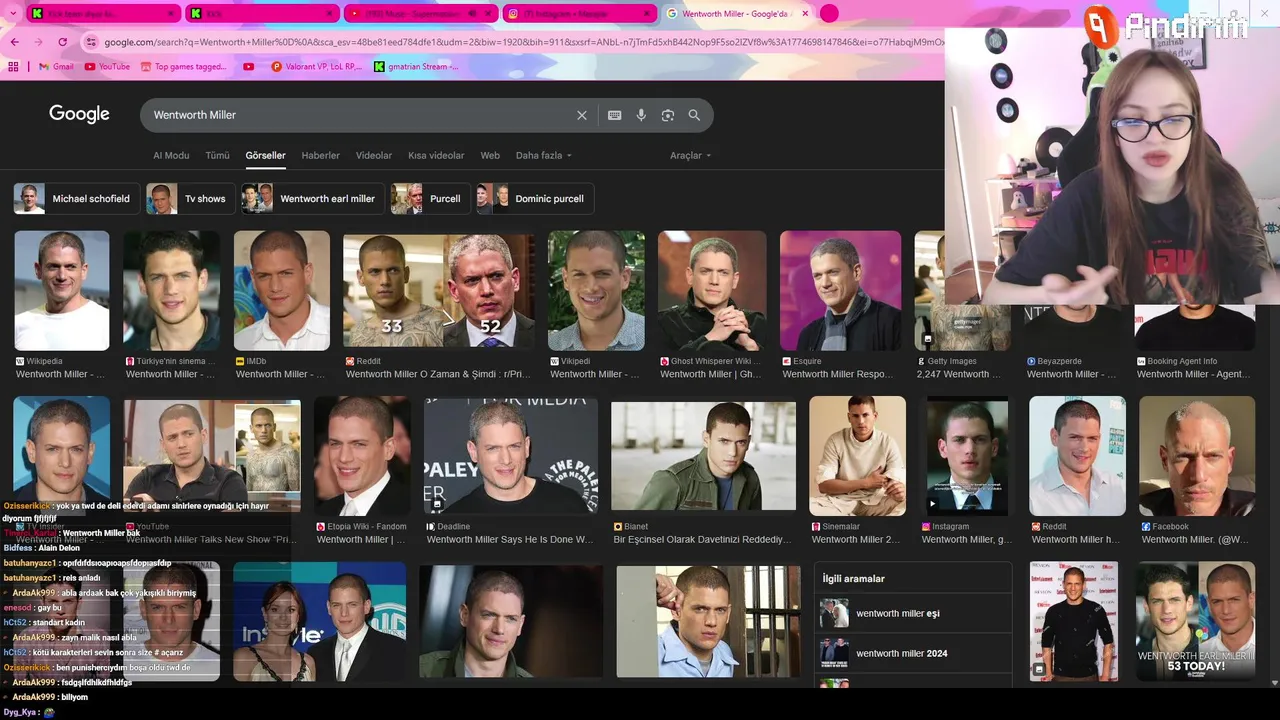Open the unlabeled YouTube icon bookmark
This screenshot has height=720, width=1280.
(x=249, y=67)
